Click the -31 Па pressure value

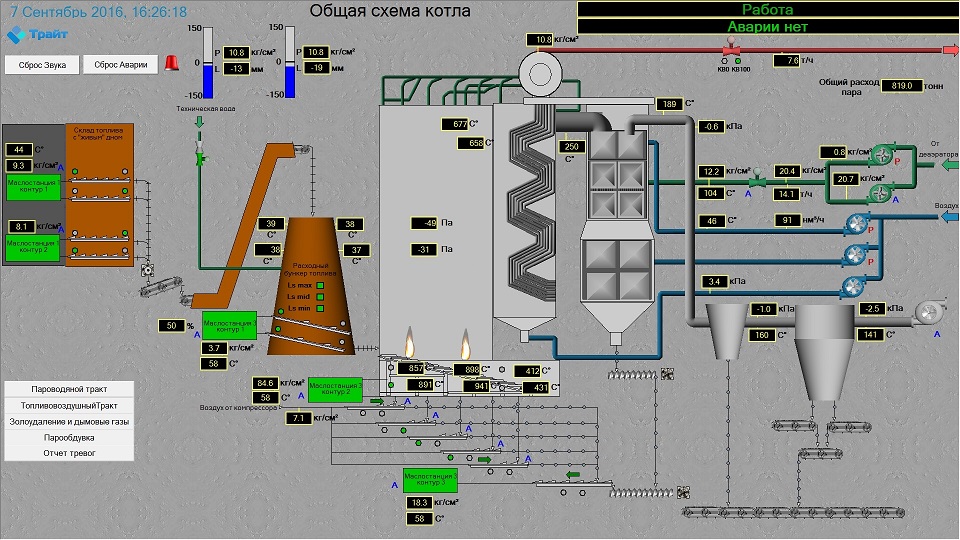tap(424, 249)
